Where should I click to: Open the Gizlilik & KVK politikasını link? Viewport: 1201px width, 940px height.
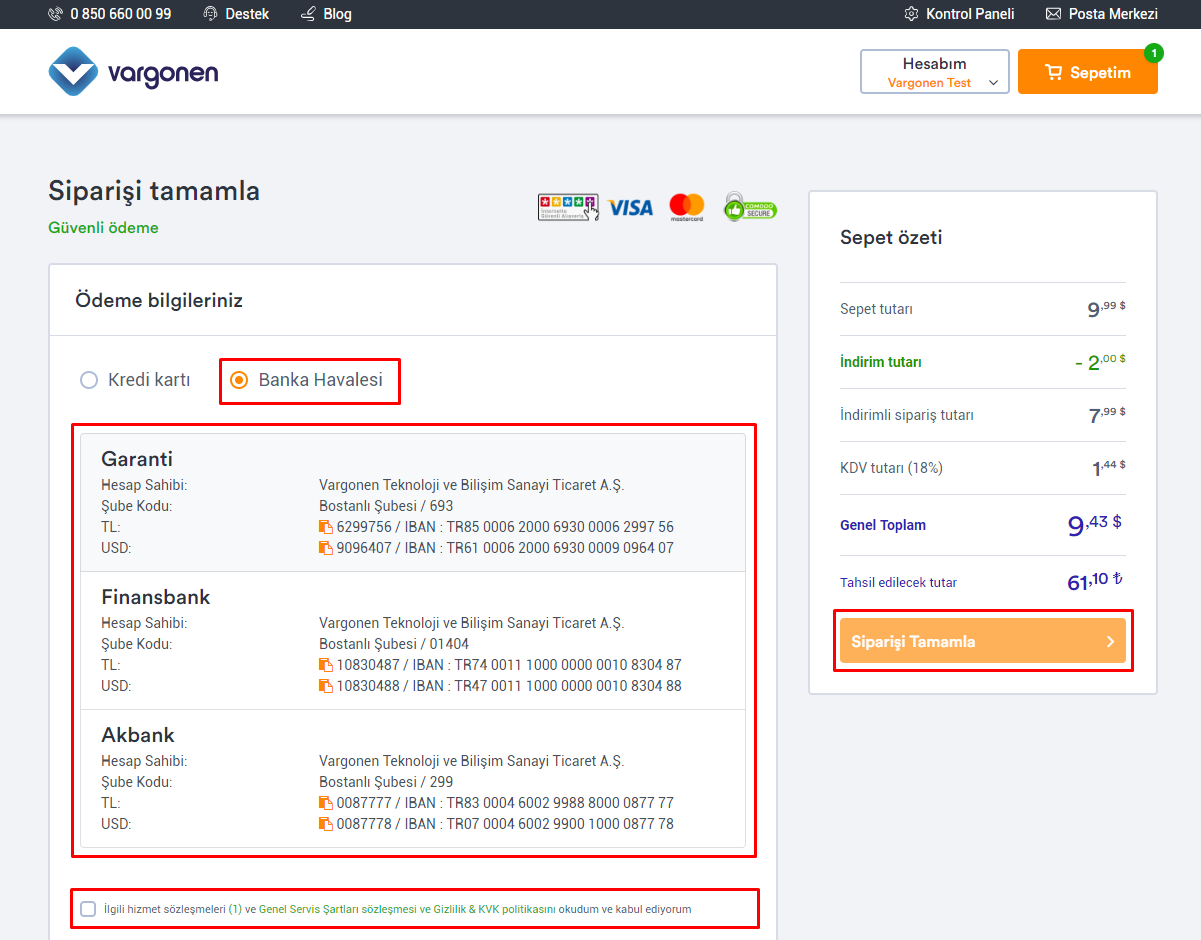click(493, 909)
